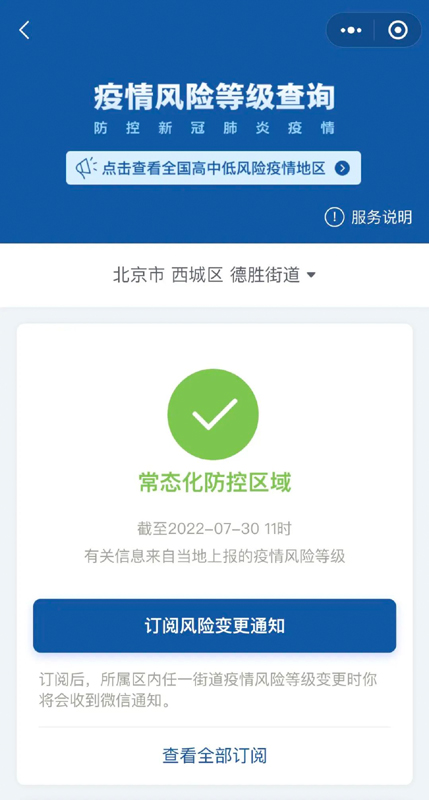Screen dimensions: 429x800
Task: Click 订阅风险变更通知 button
Action: [214, 626]
